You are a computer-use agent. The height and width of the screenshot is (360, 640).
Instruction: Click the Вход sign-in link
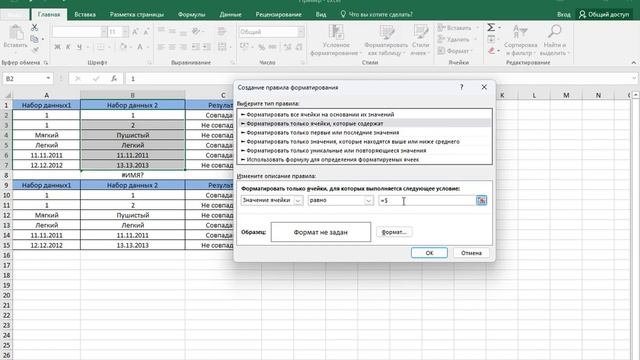564,14
